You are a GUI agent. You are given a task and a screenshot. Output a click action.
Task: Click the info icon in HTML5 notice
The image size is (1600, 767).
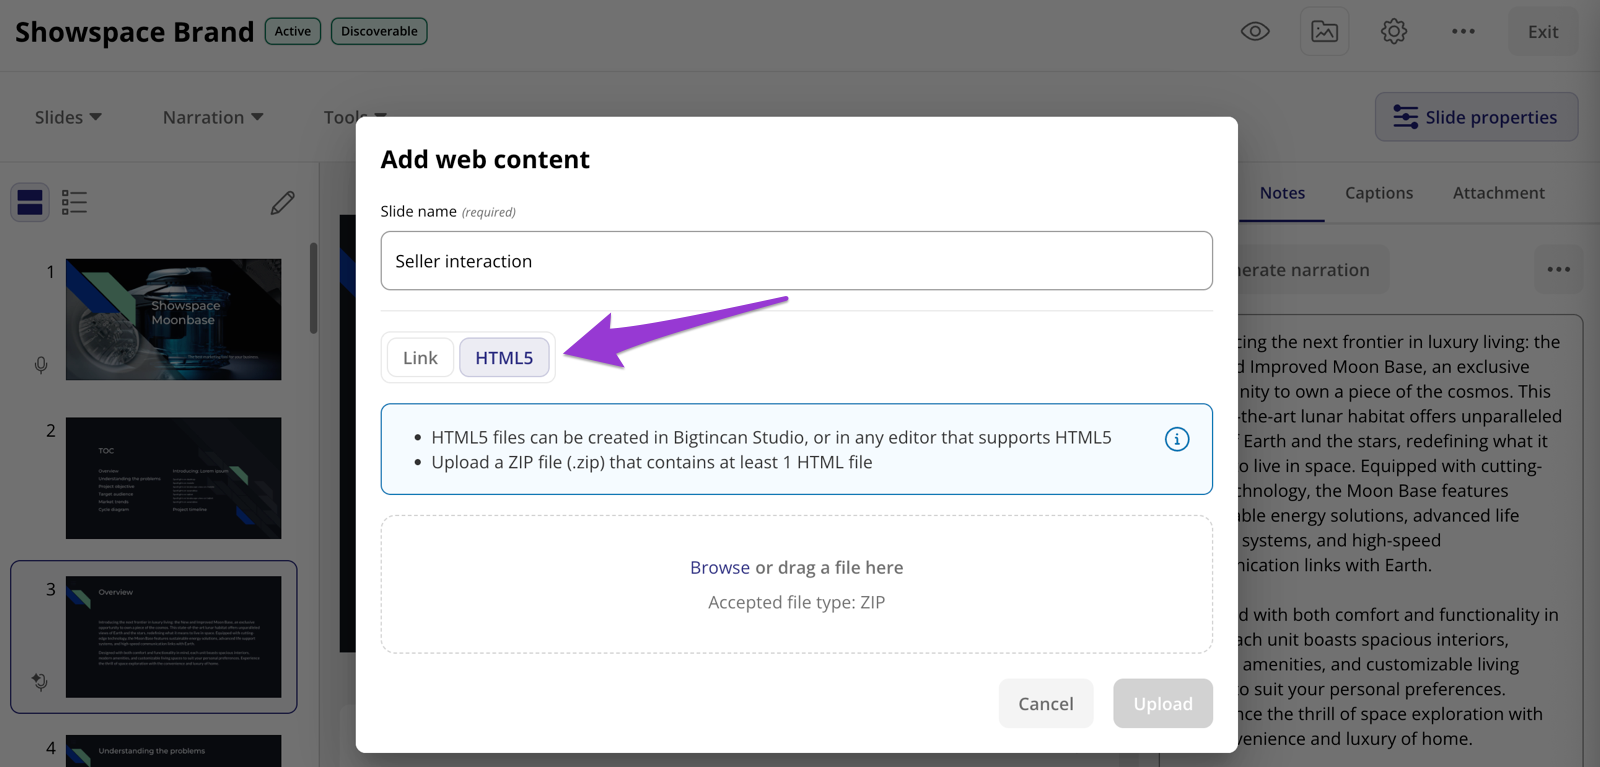[1177, 439]
